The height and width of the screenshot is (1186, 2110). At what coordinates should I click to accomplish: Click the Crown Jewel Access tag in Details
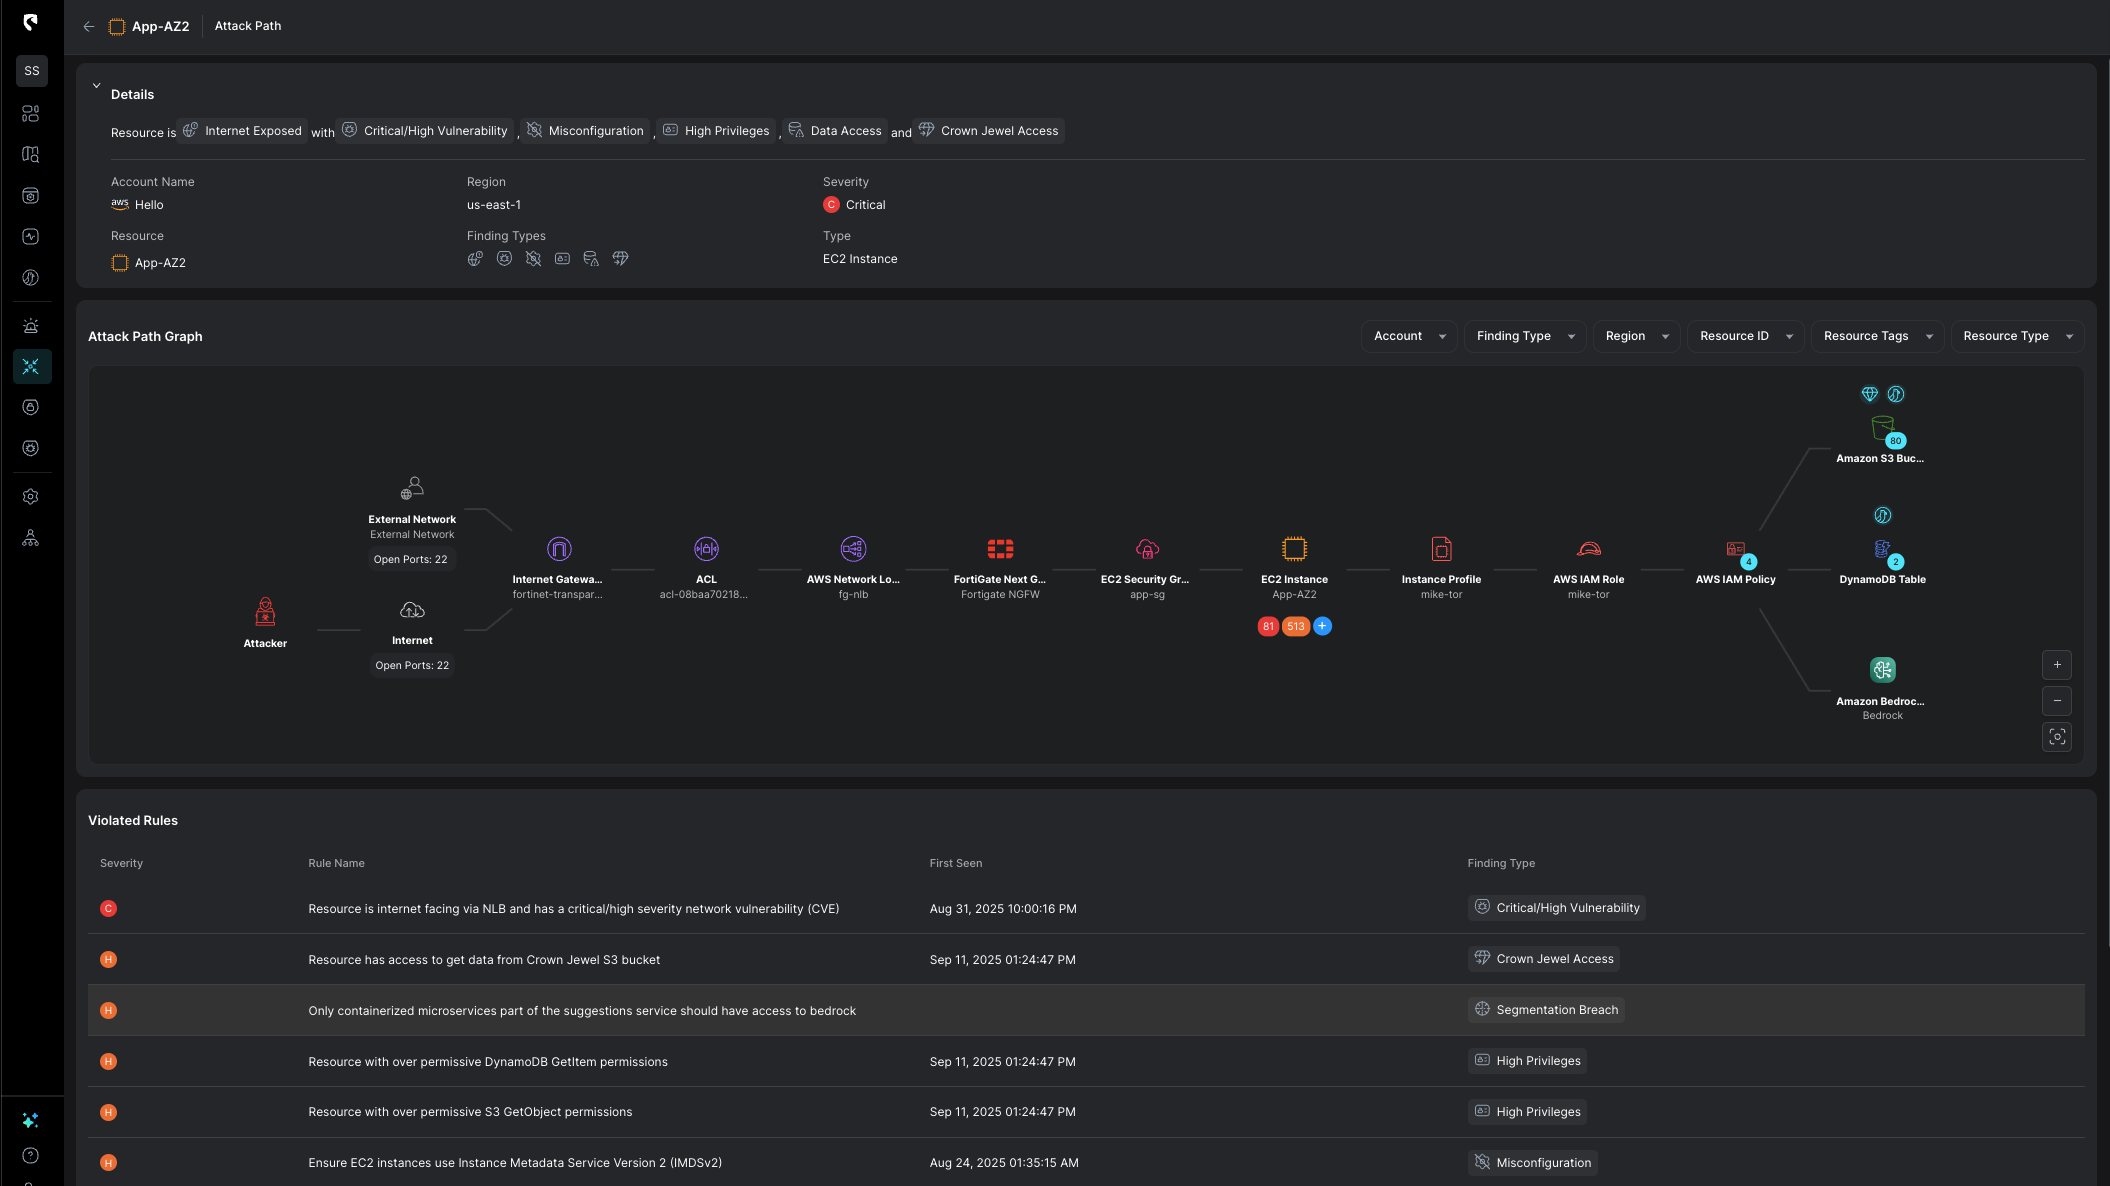(989, 131)
